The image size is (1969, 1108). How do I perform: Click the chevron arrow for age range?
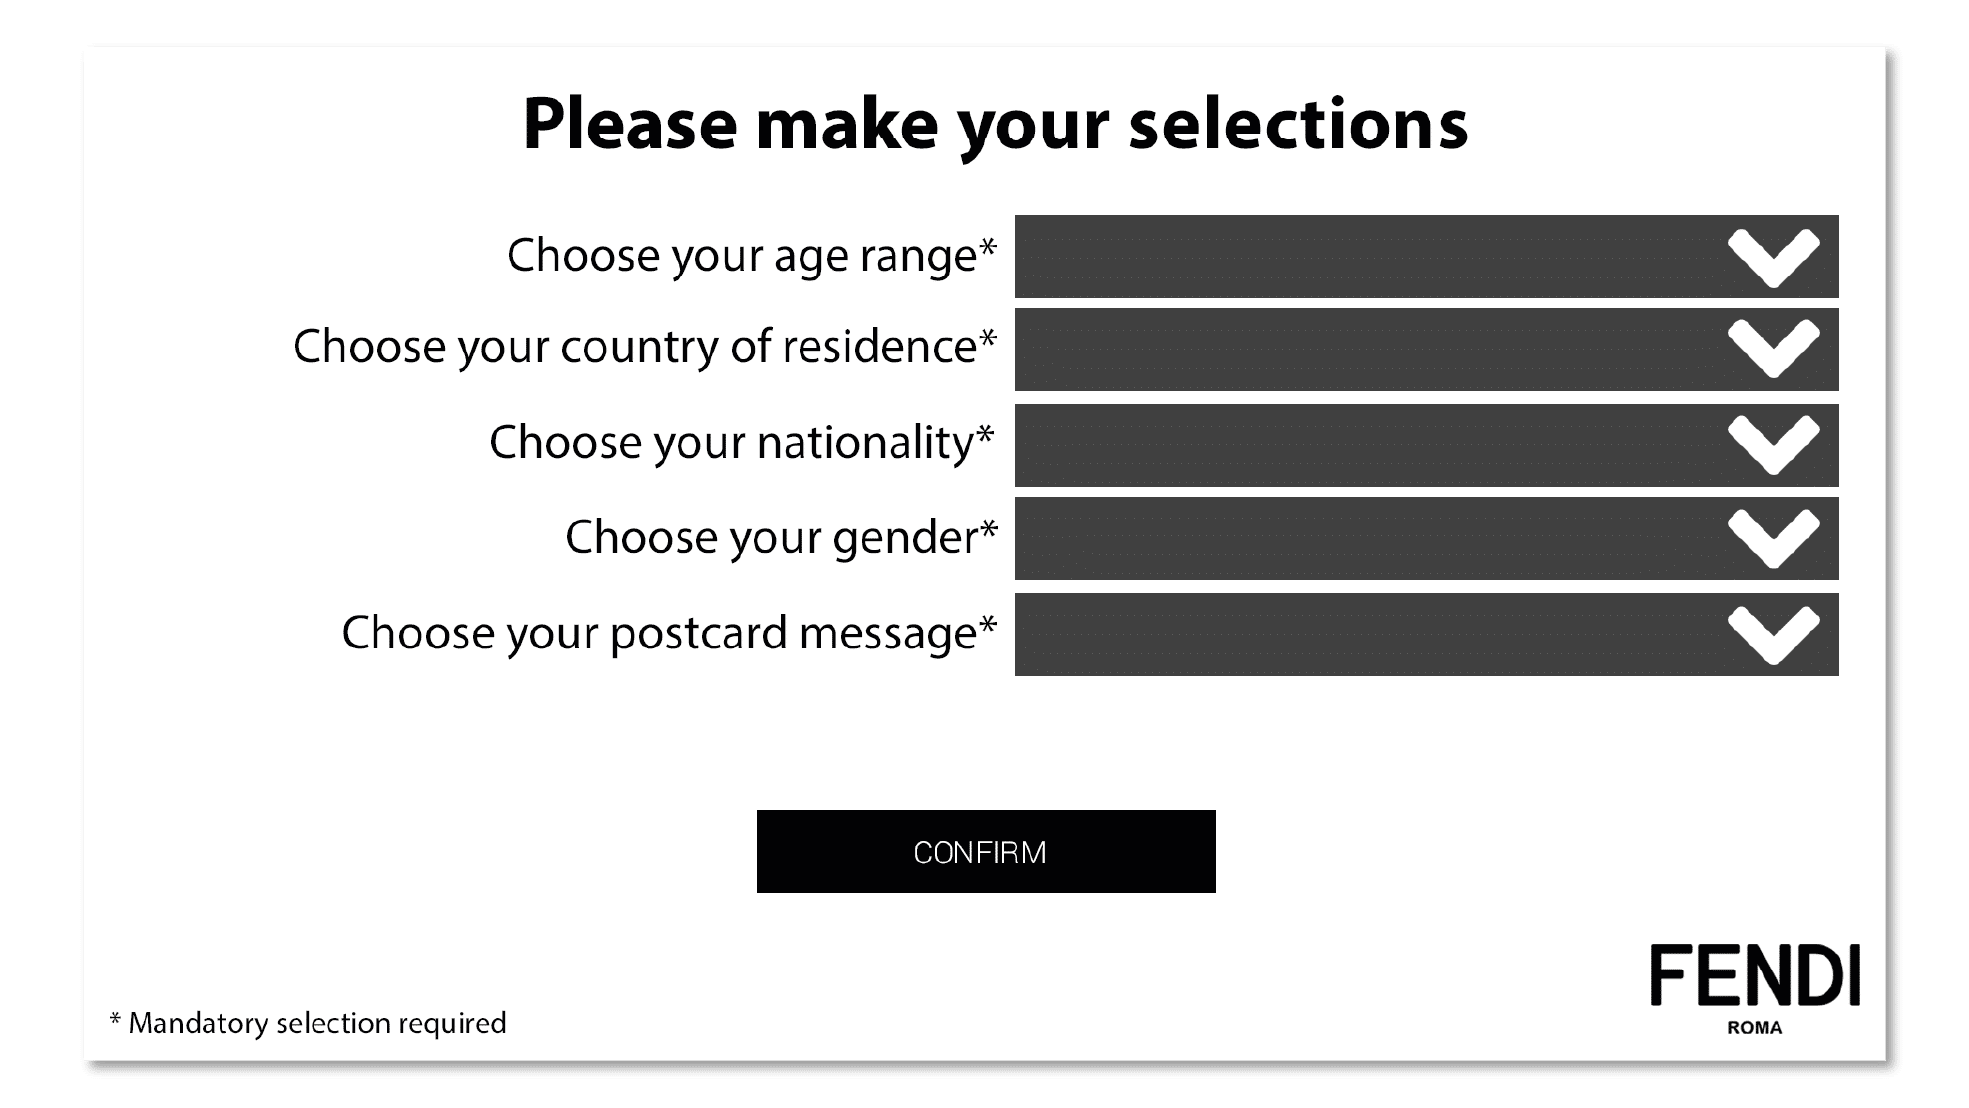[1773, 257]
